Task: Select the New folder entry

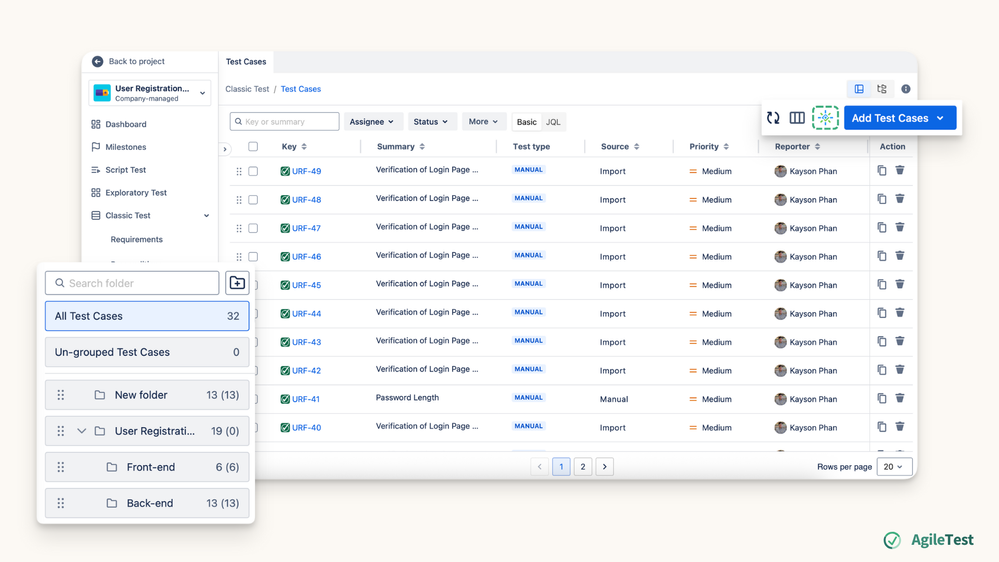Action: click(x=147, y=395)
